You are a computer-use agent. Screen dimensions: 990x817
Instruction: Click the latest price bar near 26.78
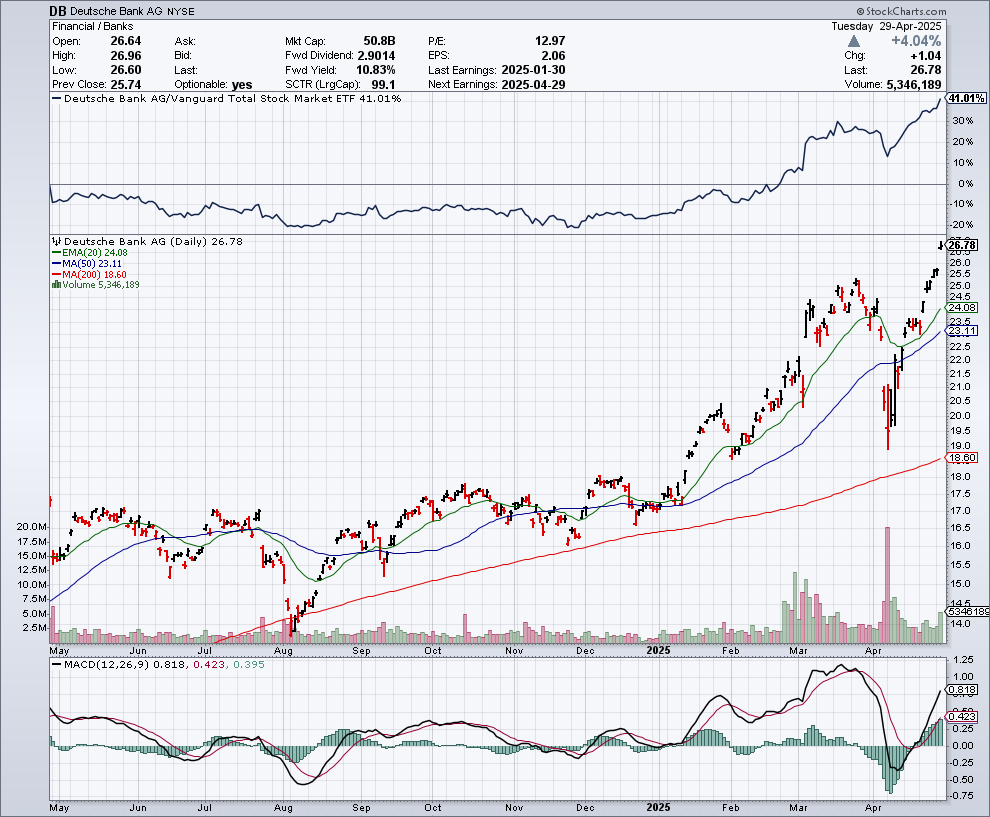coord(941,245)
